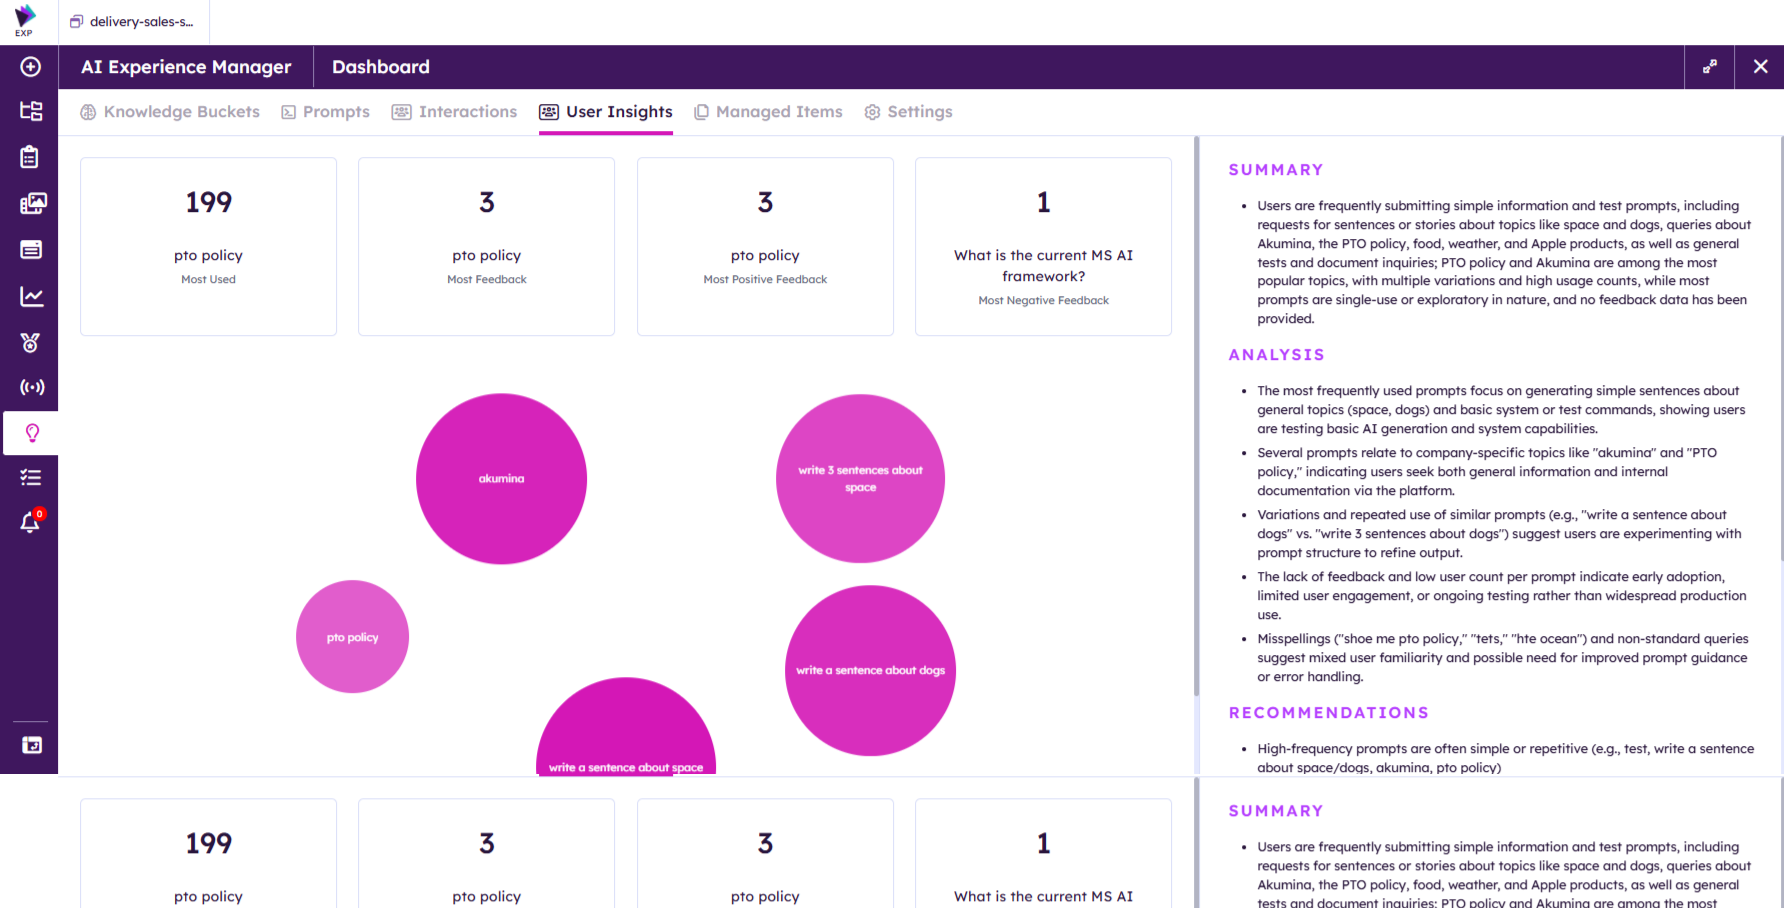
Task: Open the broadcast signal icon in sidebar
Action: [x=32, y=387]
